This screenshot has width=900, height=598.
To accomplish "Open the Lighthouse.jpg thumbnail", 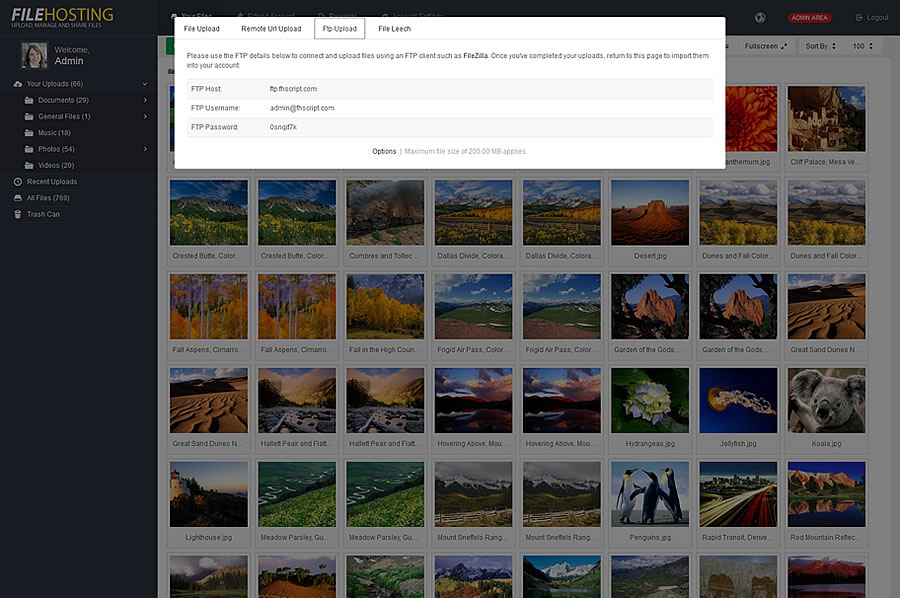I will pyautogui.click(x=209, y=494).
